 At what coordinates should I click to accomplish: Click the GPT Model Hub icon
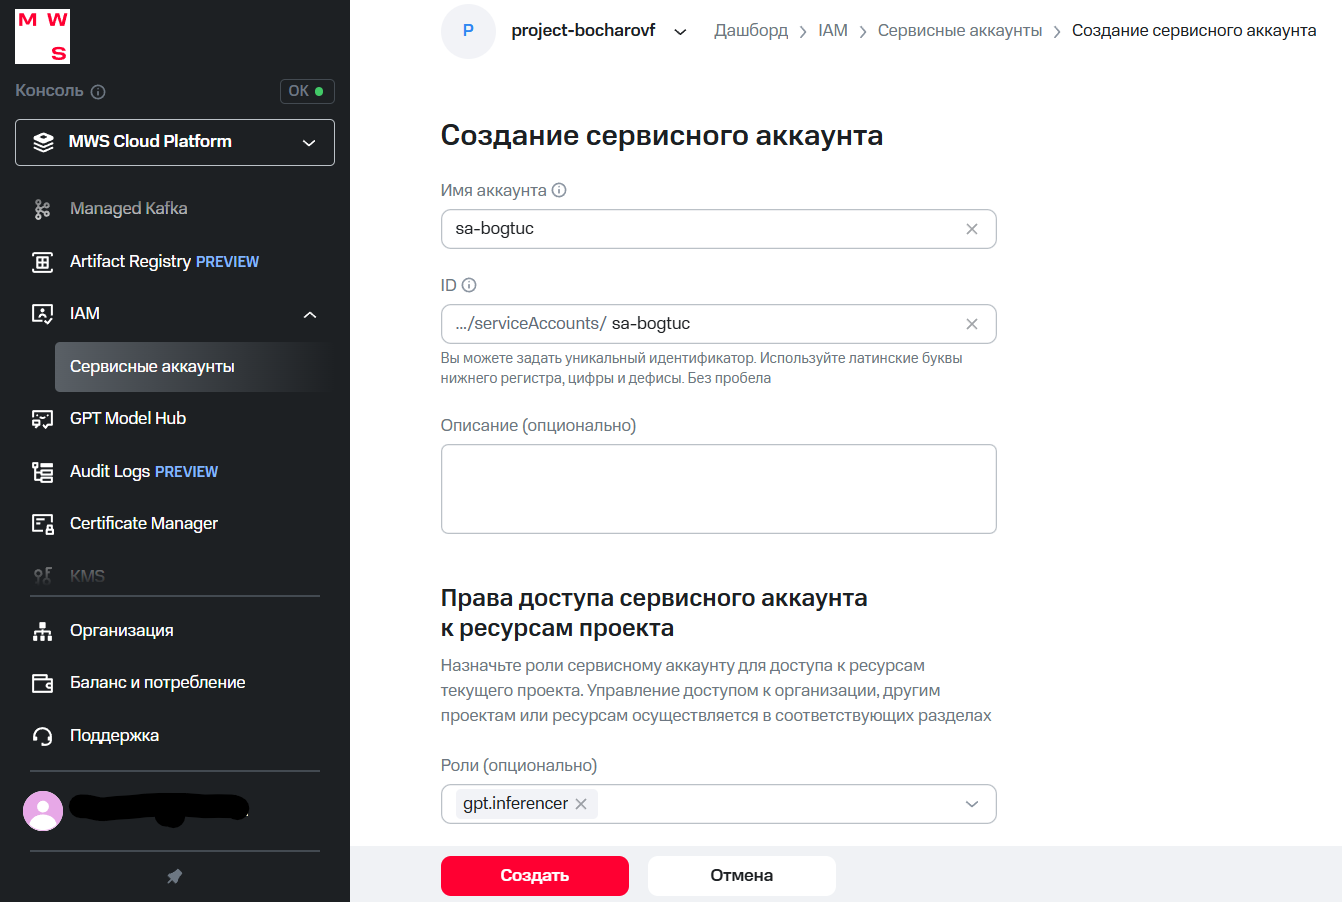[42, 419]
